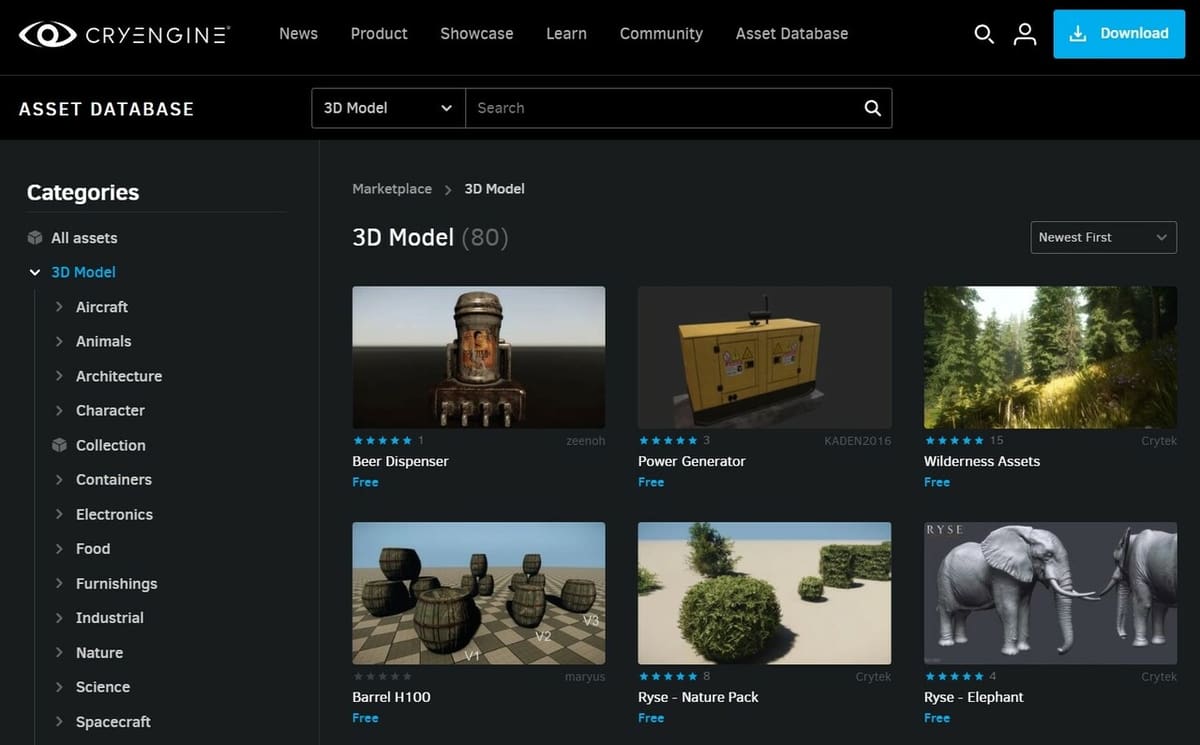Select the 3D Model category label
The image size is (1200, 745).
(x=83, y=272)
